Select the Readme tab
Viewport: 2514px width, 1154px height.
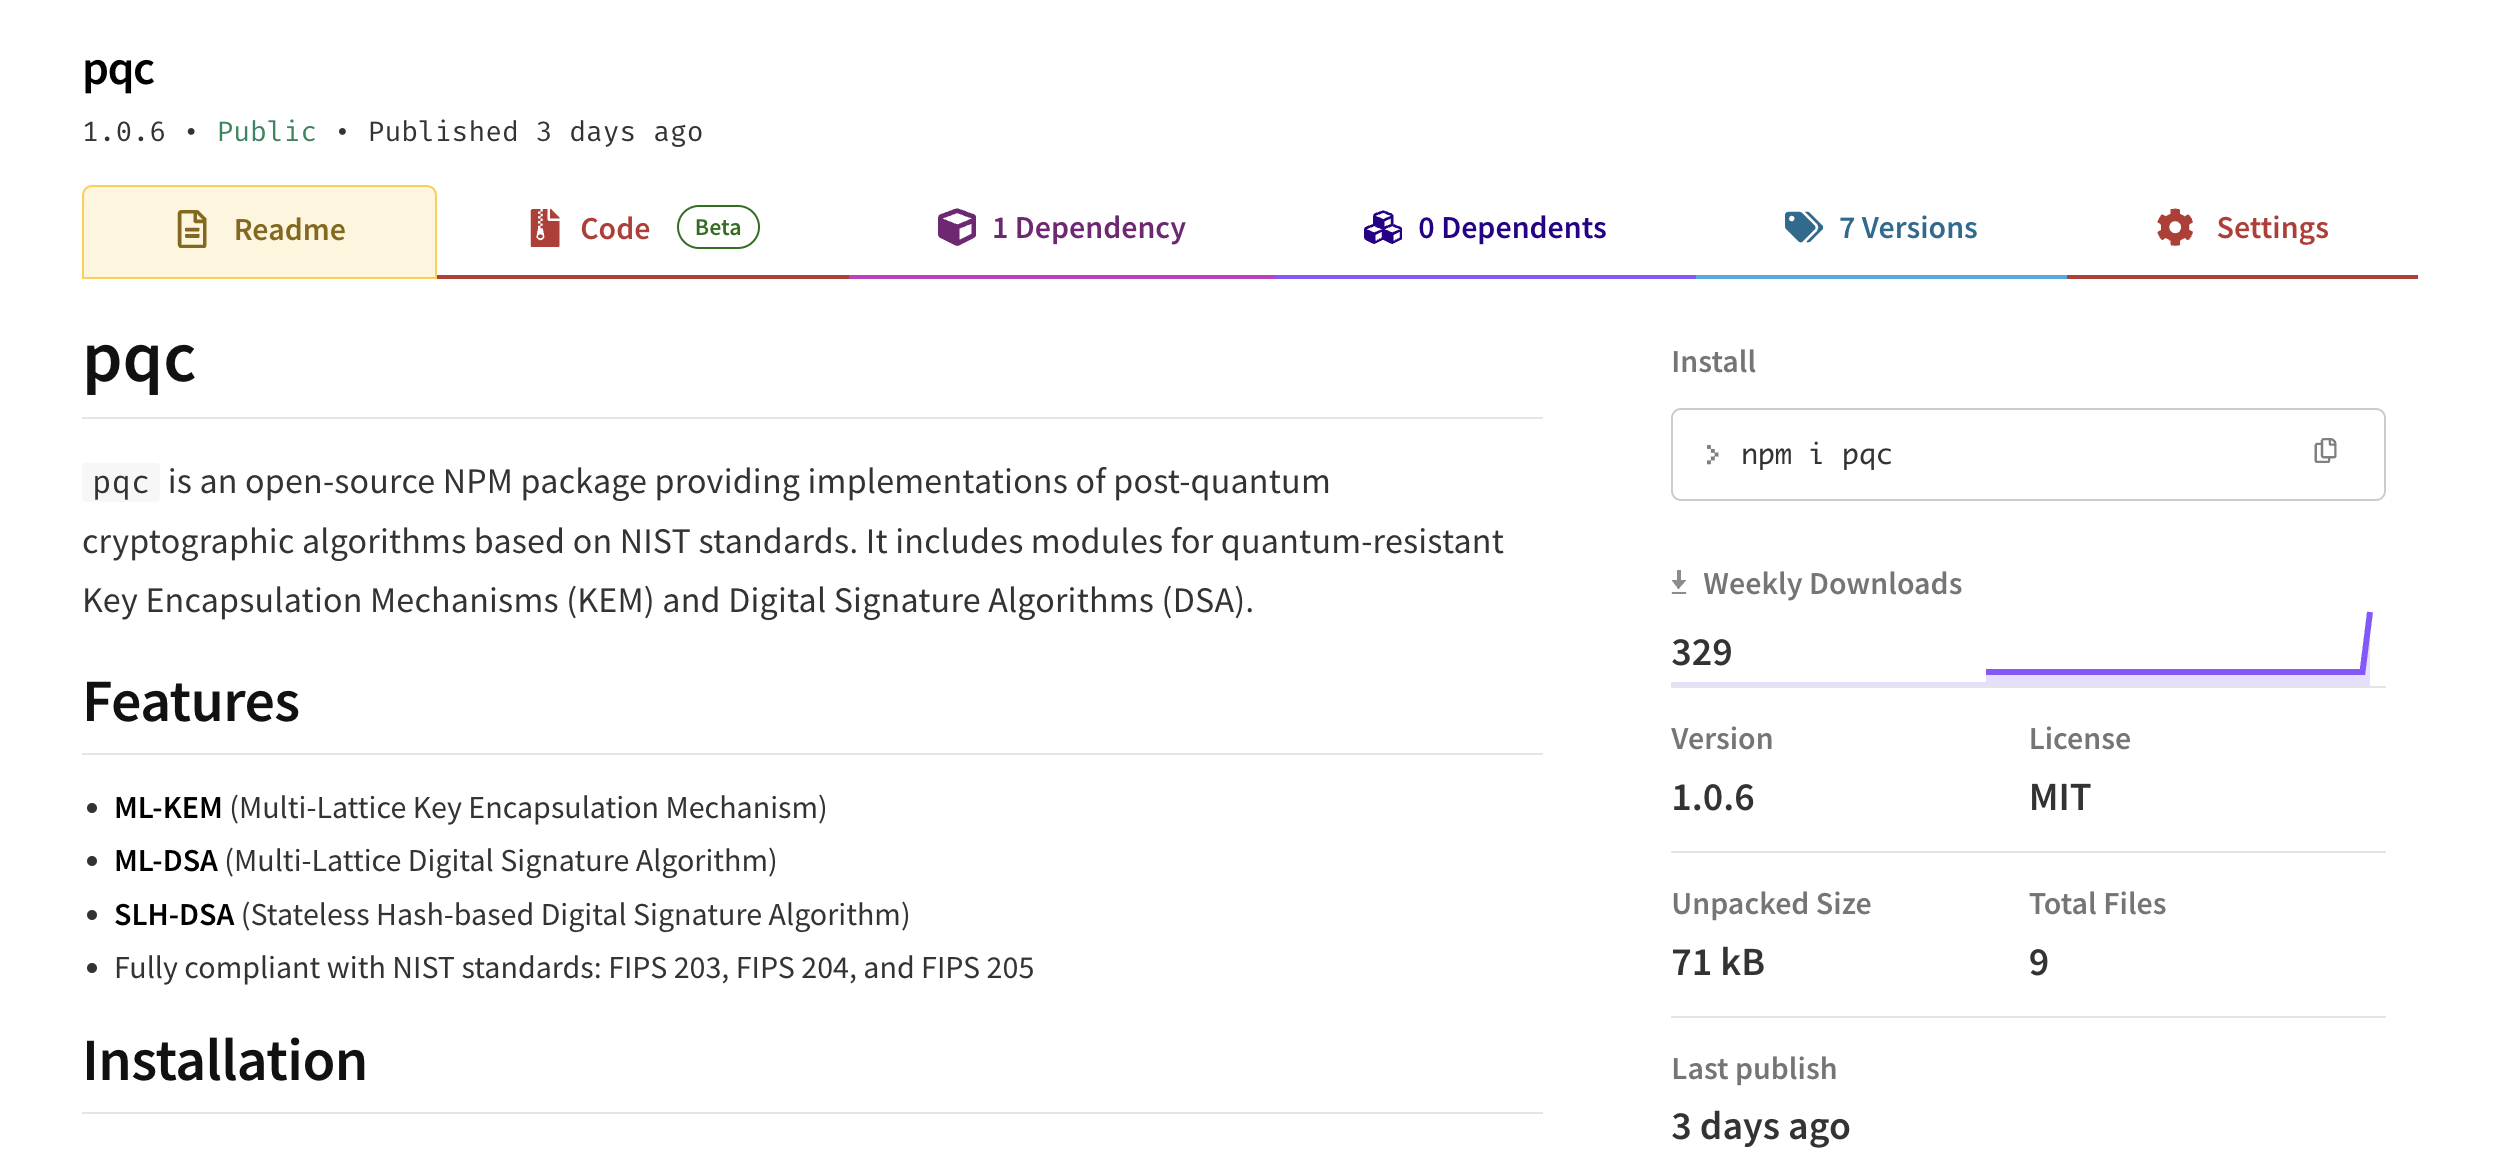click(289, 229)
